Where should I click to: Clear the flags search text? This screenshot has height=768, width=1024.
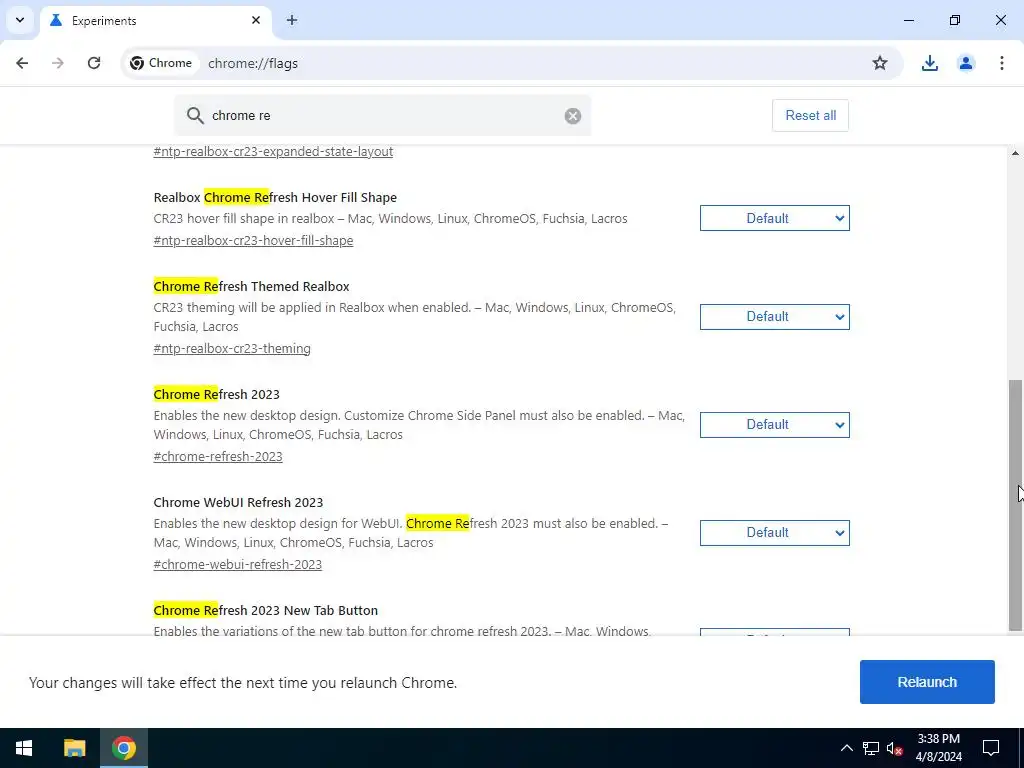(573, 116)
